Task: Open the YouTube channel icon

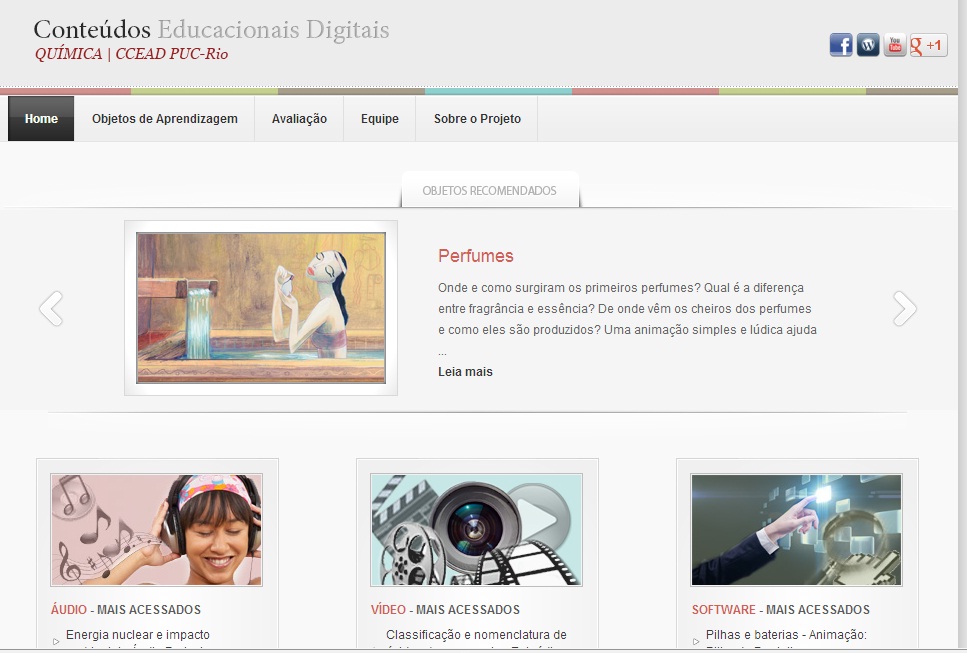Action: [895, 45]
